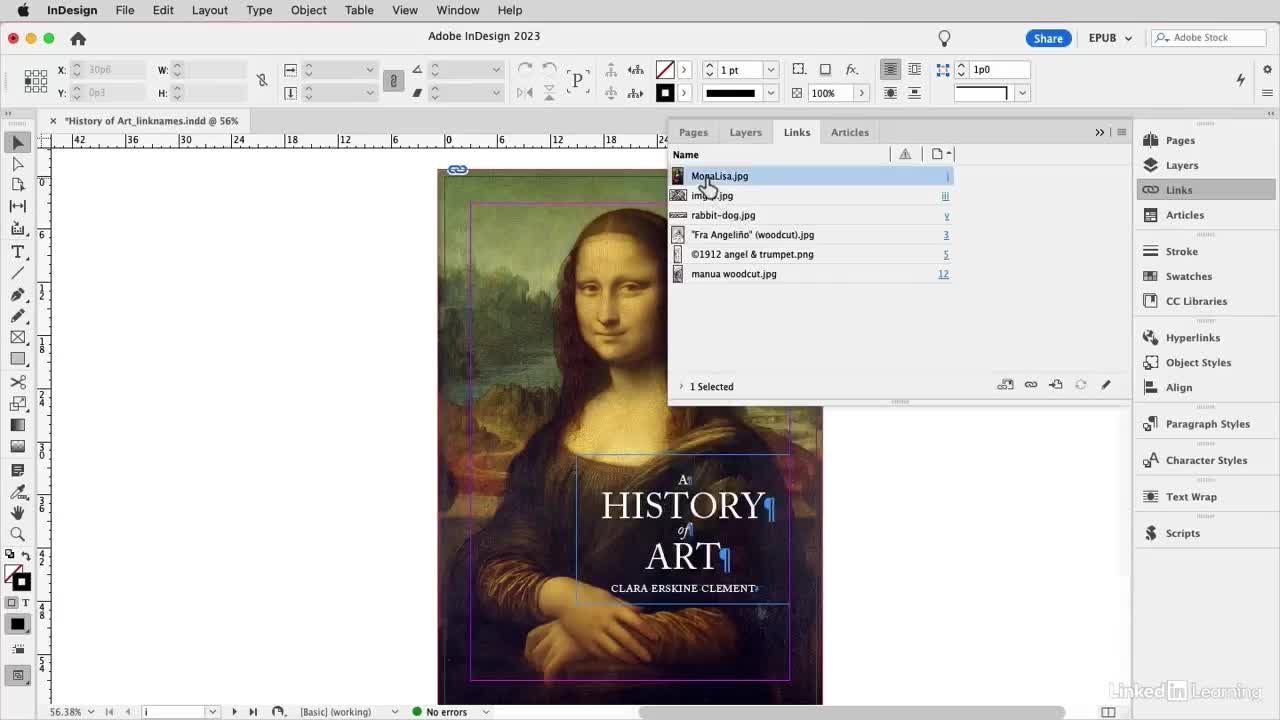Click the Share button
This screenshot has width=1280, height=720.
pyautogui.click(x=1048, y=38)
